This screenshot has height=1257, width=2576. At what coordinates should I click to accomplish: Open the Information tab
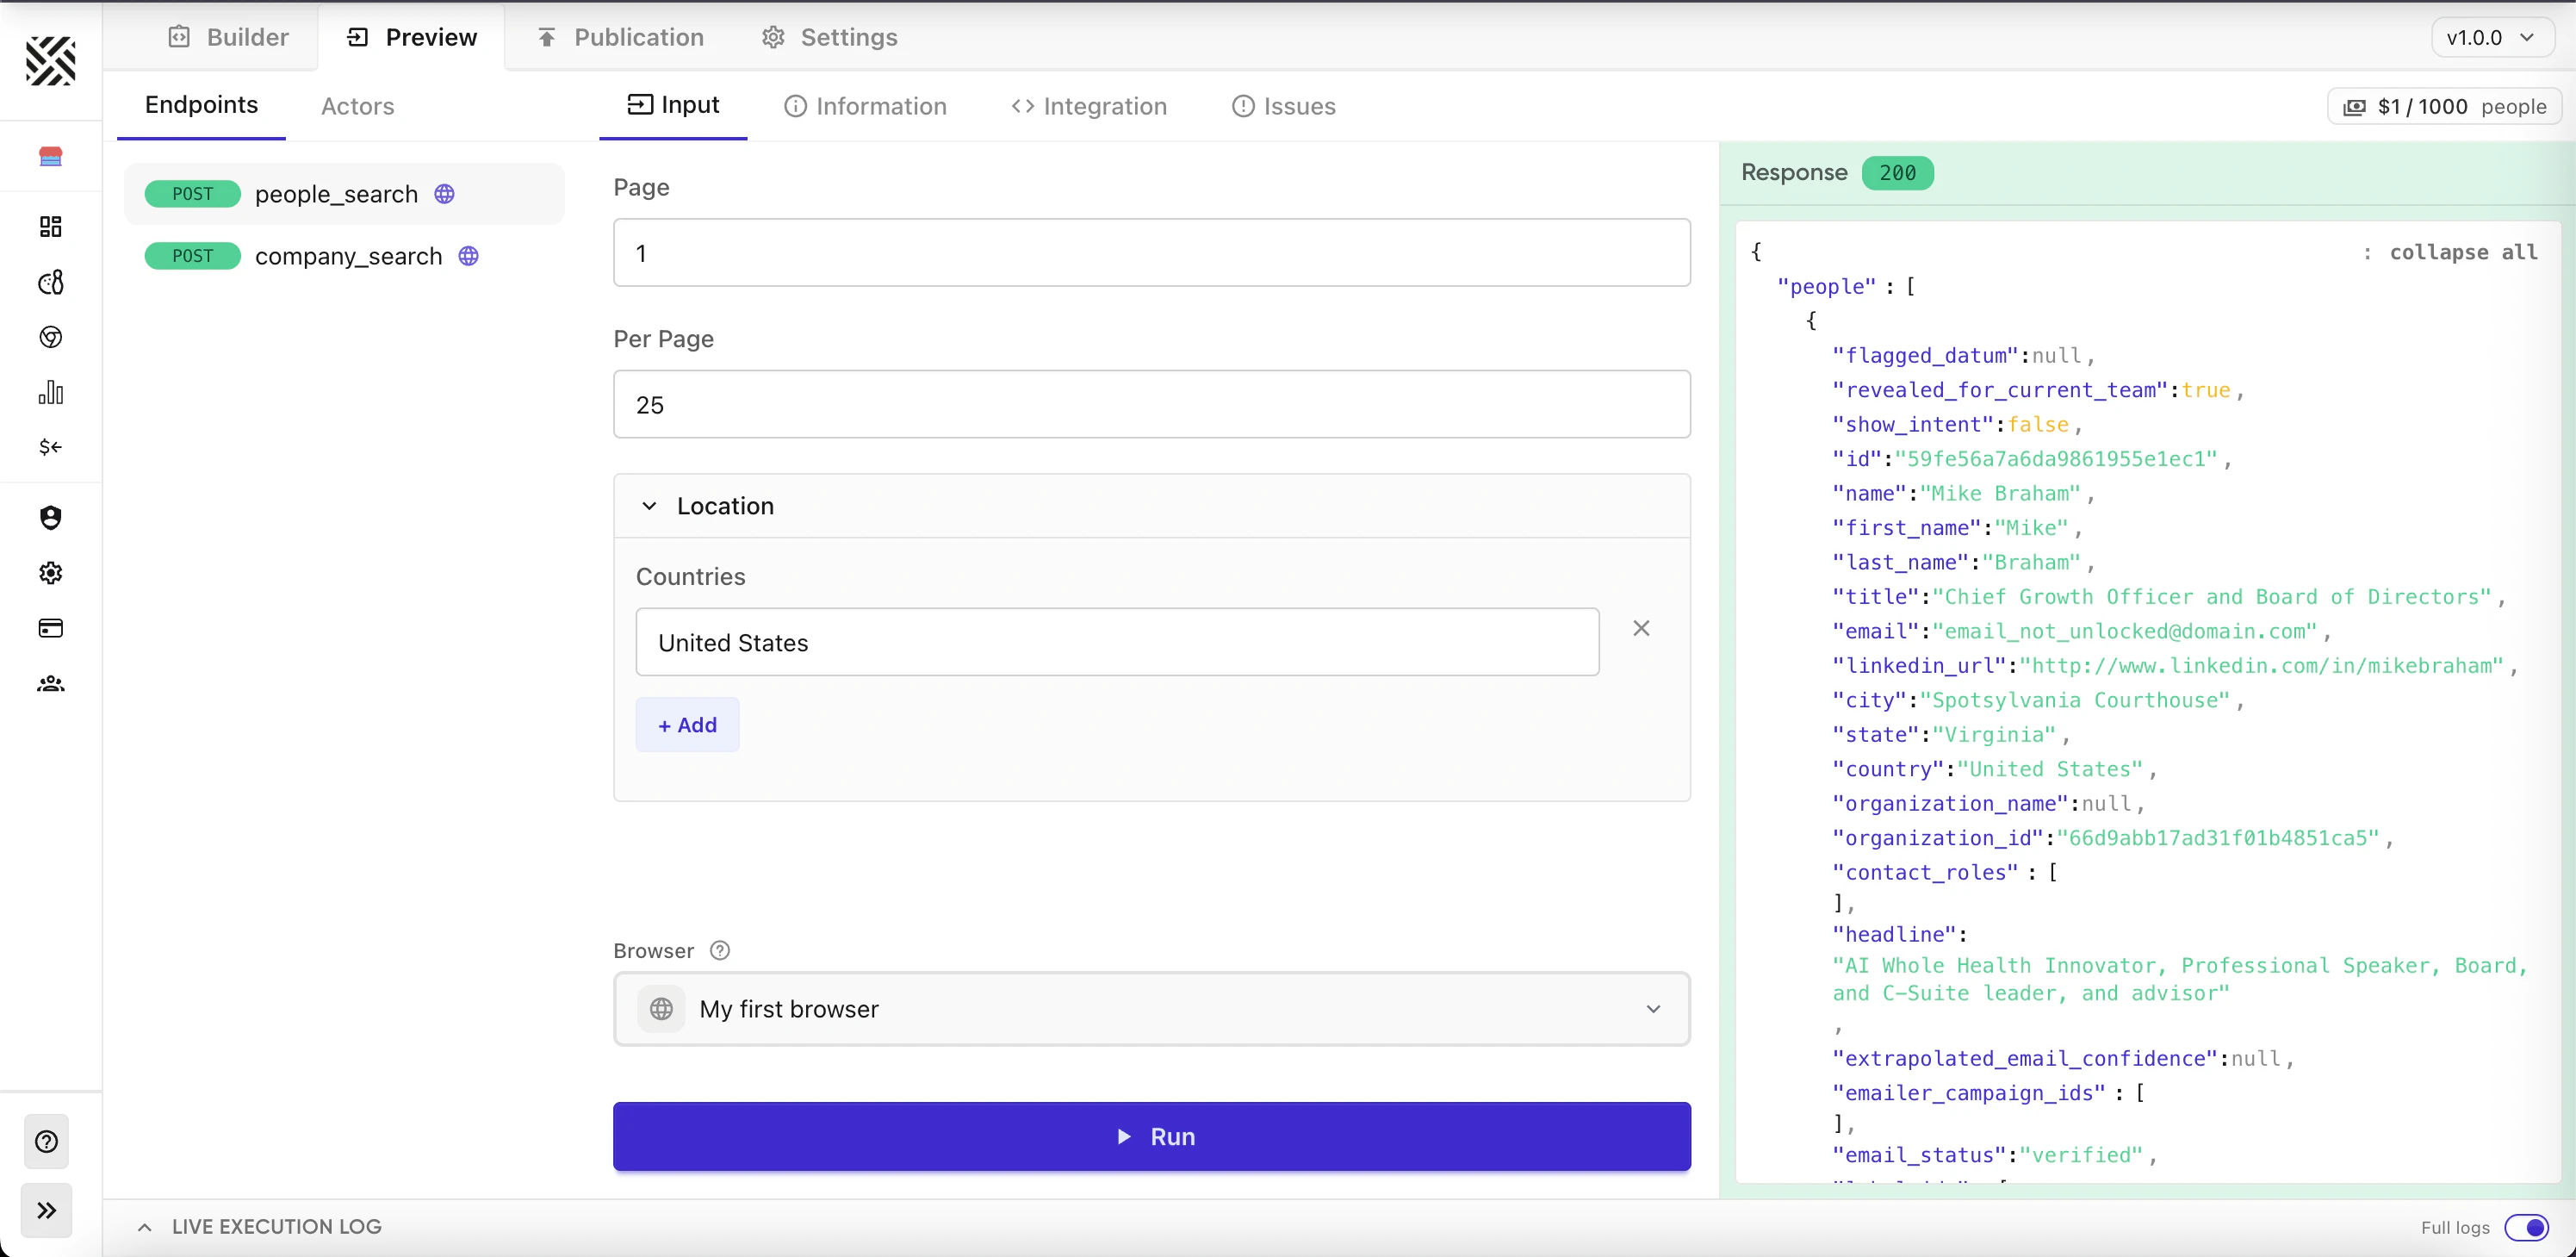pyautogui.click(x=865, y=106)
